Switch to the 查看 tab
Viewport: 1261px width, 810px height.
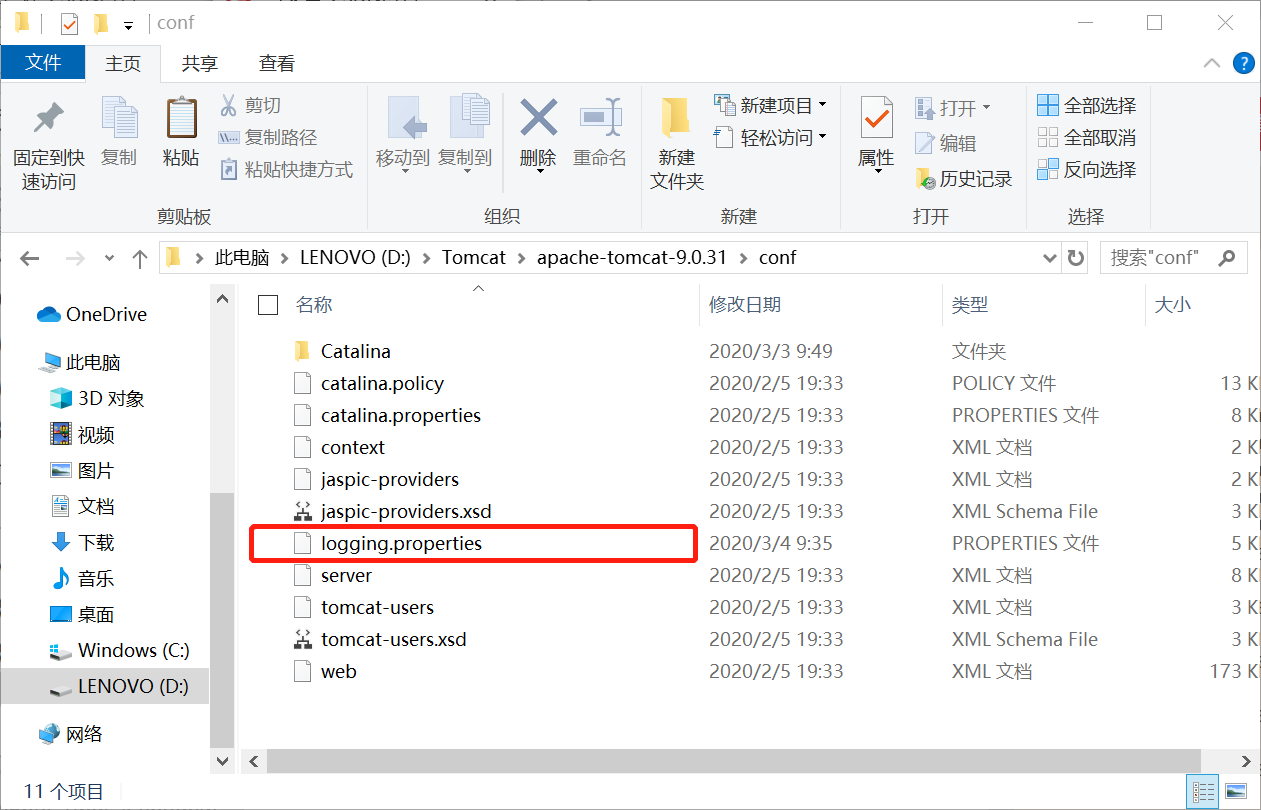tap(276, 62)
